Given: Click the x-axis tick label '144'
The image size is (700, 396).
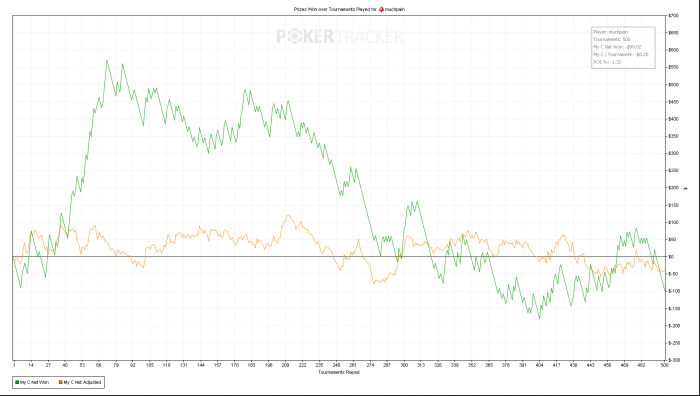Looking at the screenshot, I should 200,365.
